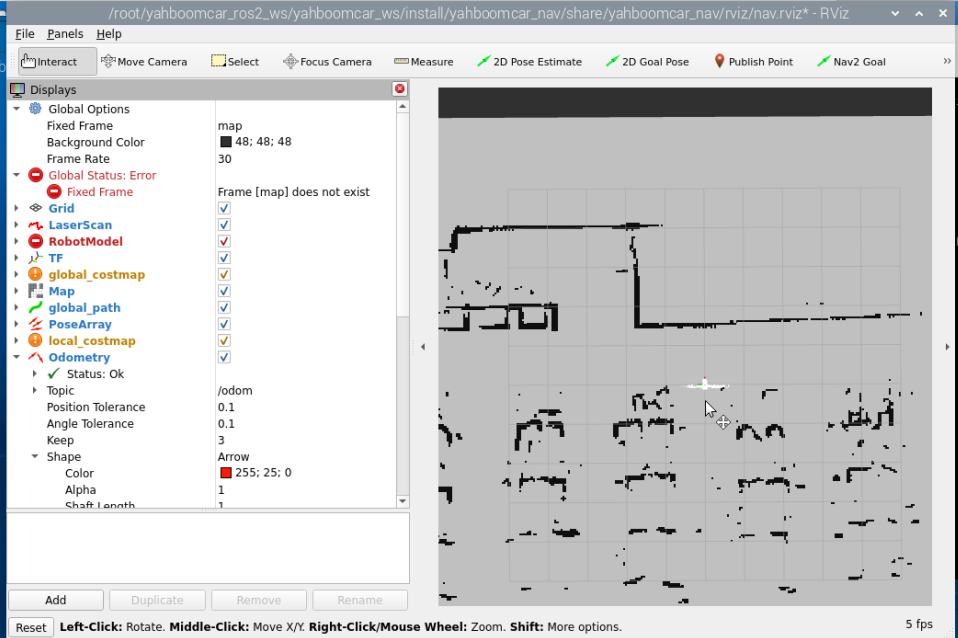Disable the global_costmap display checkbox
The height and width of the screenshot is (638, 958).
tap(224, 274)
